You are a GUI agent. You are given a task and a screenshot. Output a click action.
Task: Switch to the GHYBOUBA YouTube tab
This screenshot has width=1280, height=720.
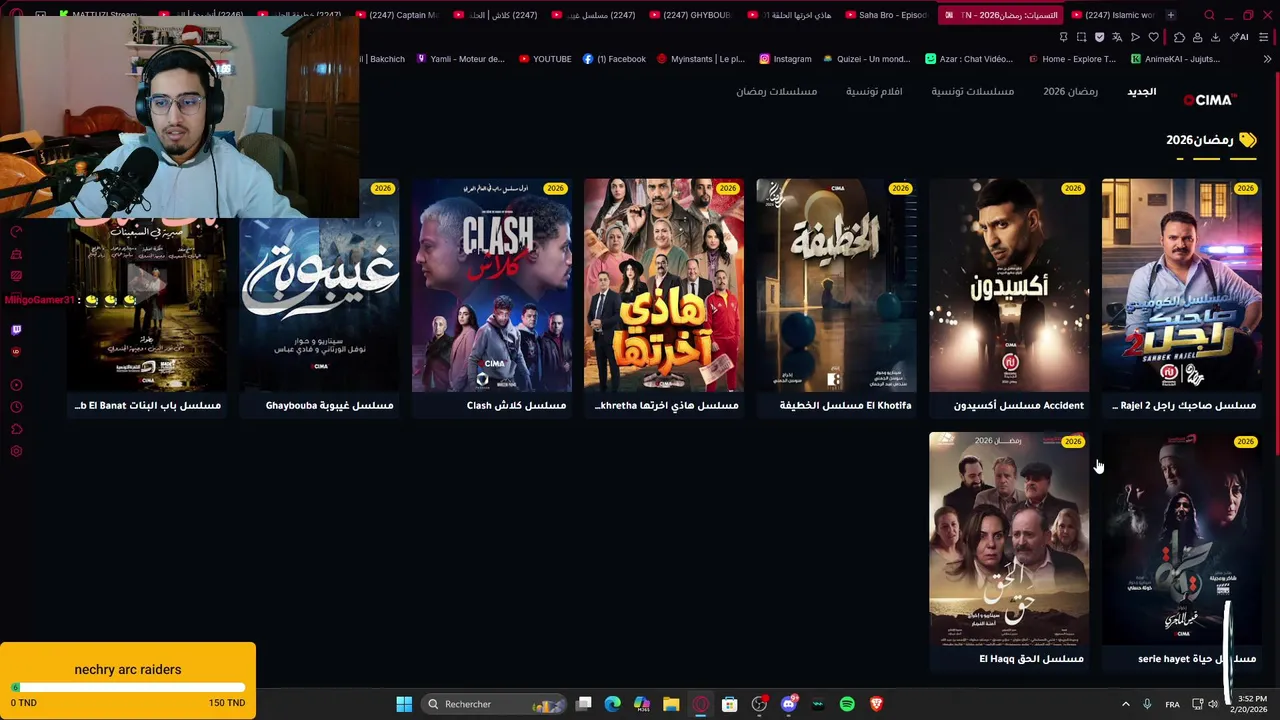click(690, 15)
